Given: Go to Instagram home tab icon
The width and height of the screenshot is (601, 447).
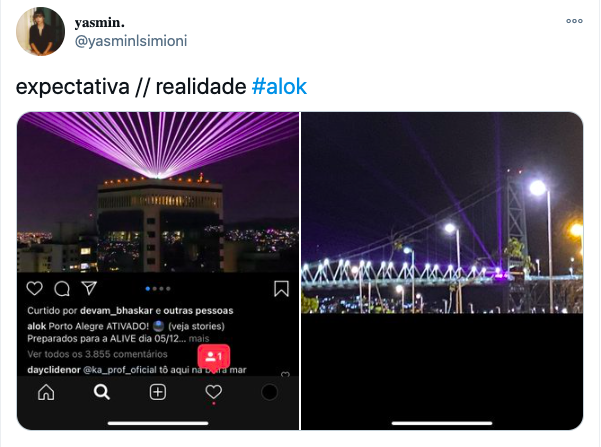Looking at the screenshot, I should pyautogui.click(x=46, y=392).
